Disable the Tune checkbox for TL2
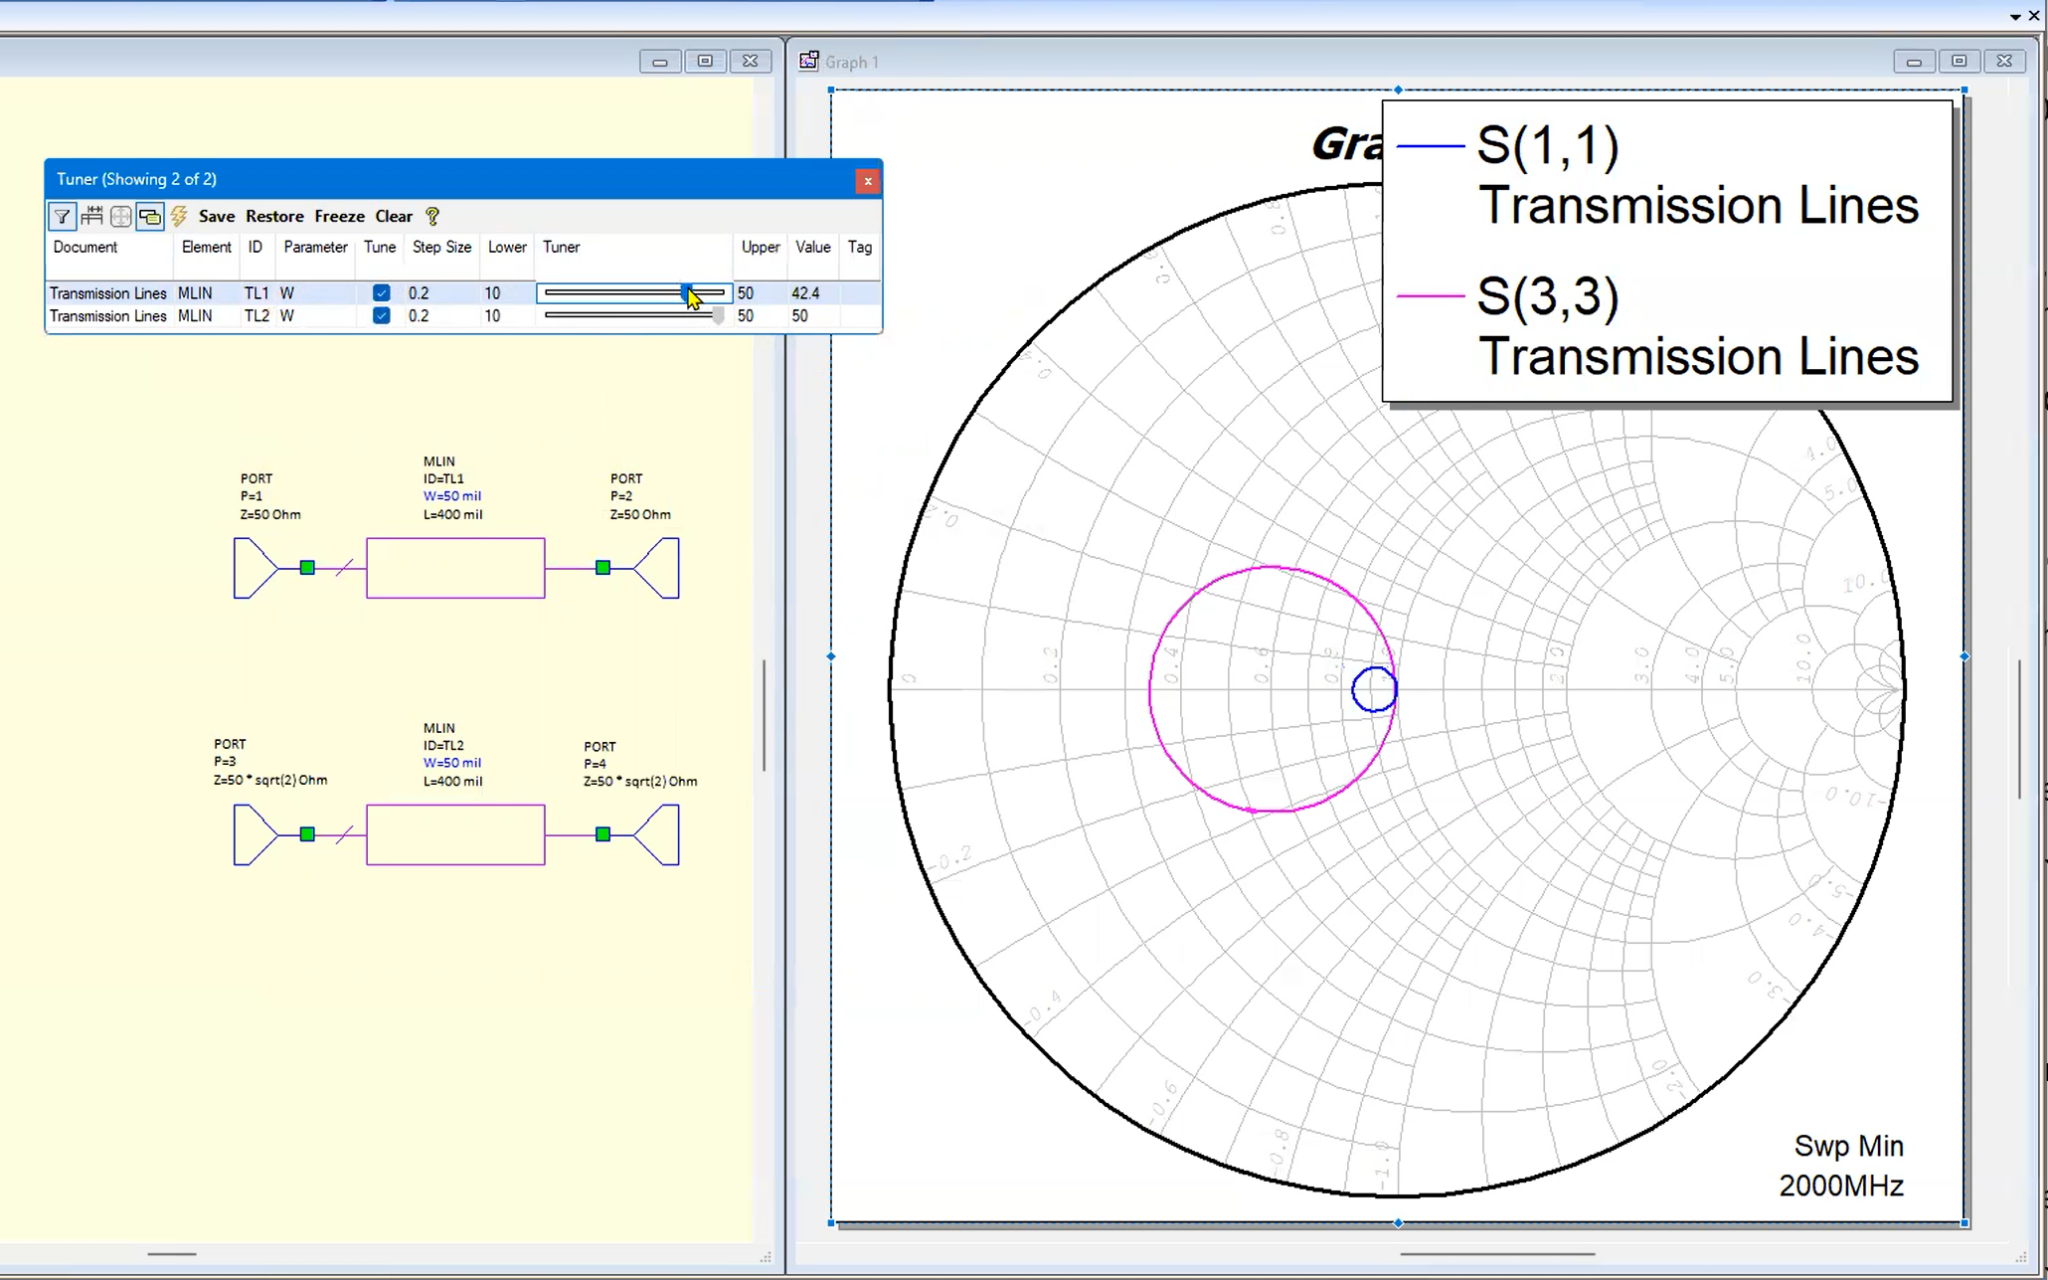This screenshot has height=1280, width=2048. (381, 315)
